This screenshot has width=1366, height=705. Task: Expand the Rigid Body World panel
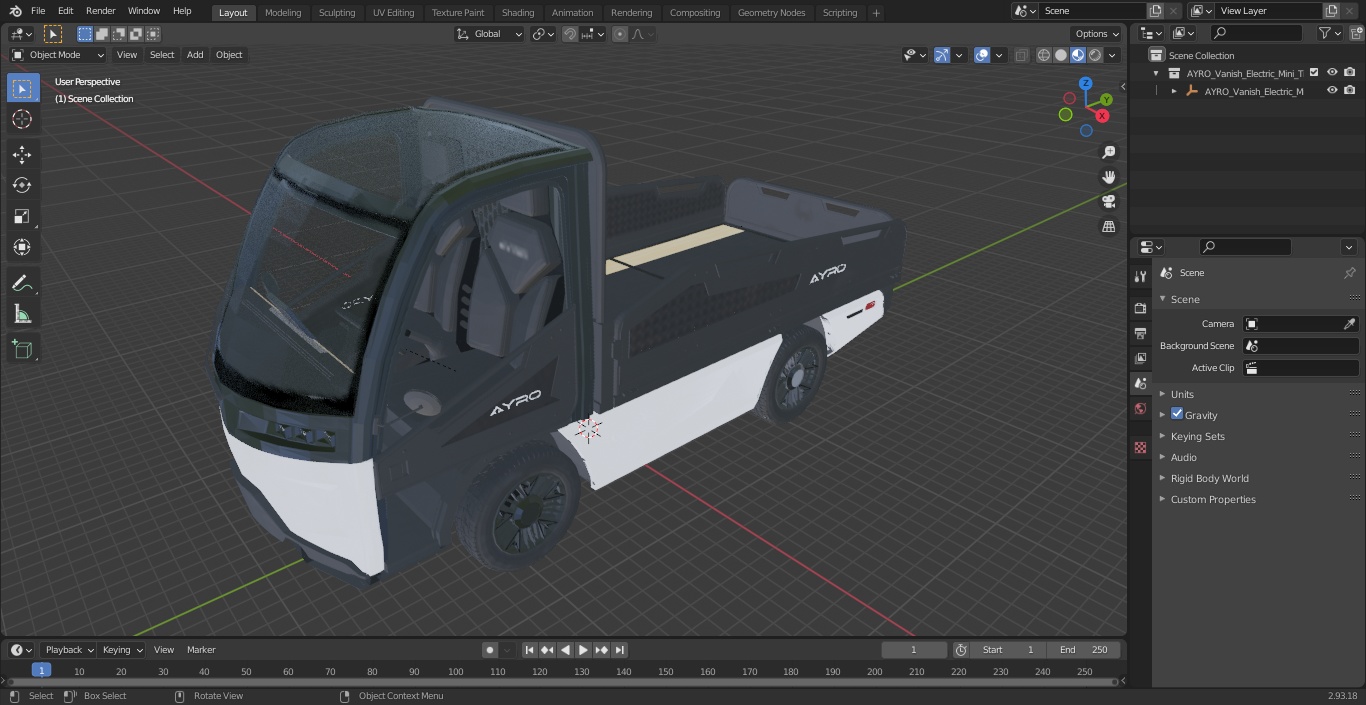(x=1209, y=478)
